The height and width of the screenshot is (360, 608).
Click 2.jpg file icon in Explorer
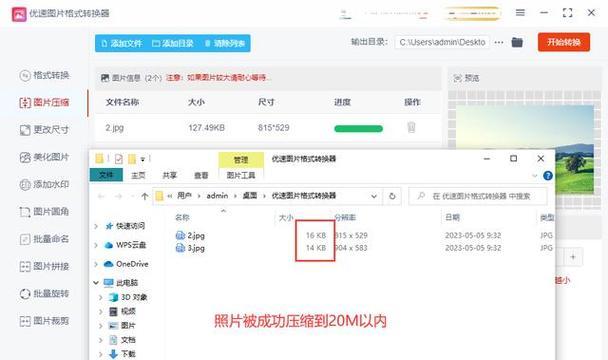pos(180,235)
